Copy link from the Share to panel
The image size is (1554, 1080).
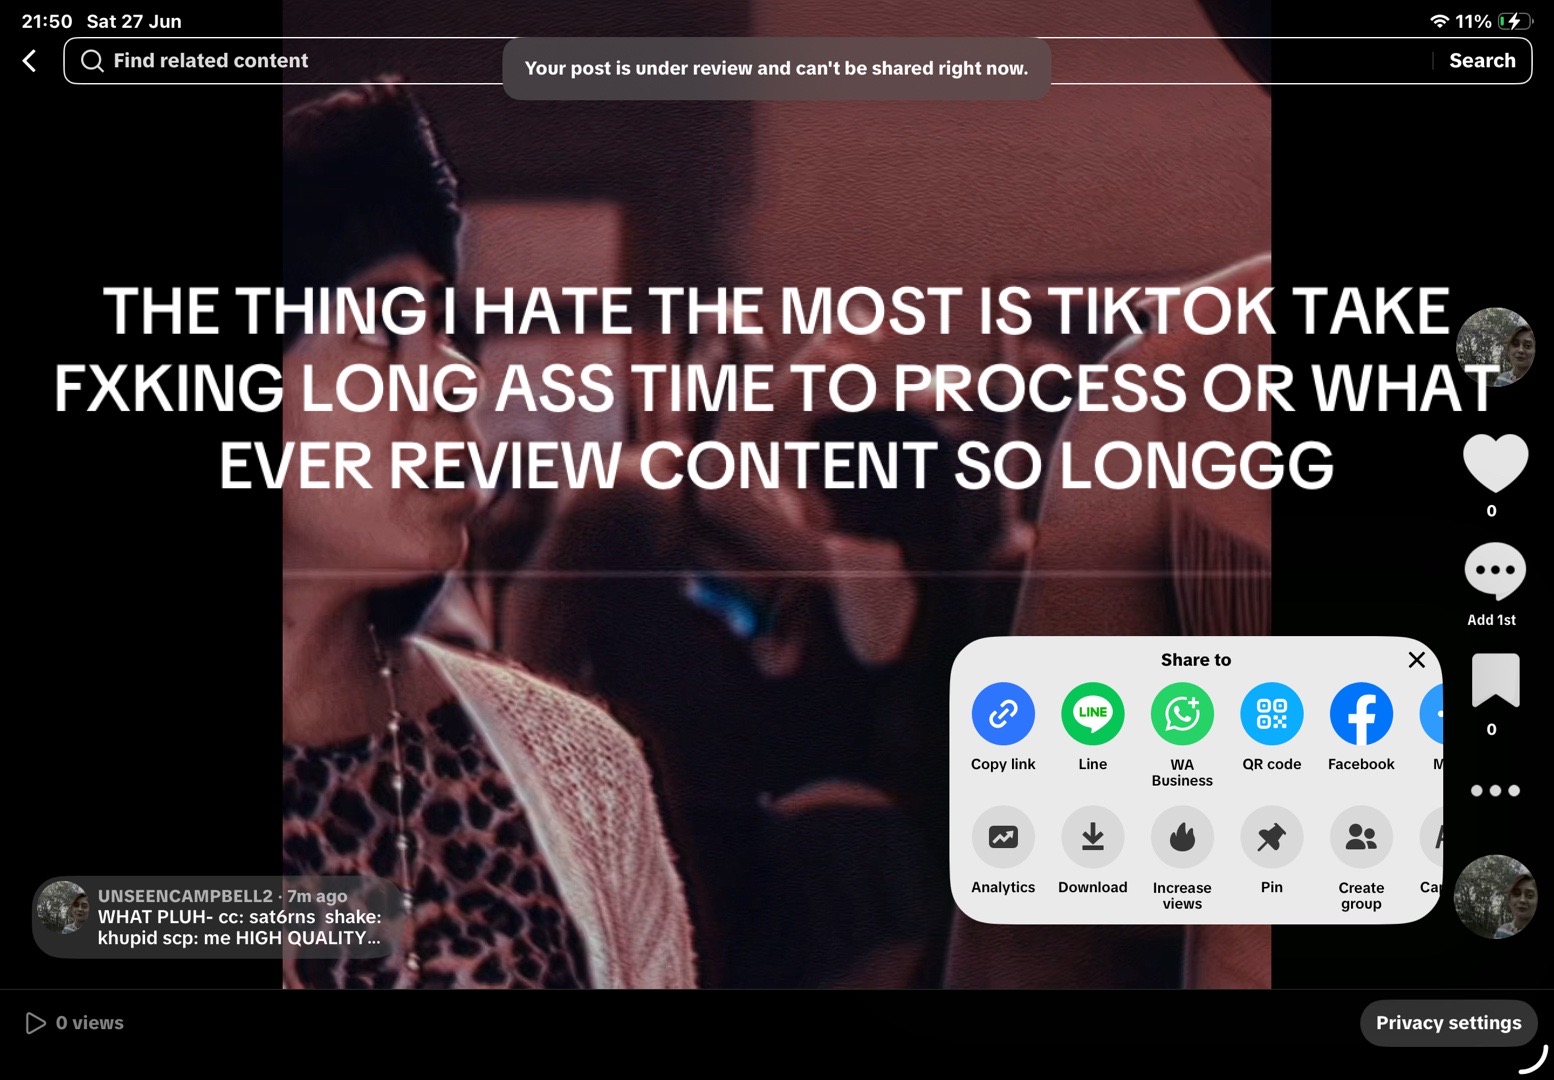[1003, 714]
